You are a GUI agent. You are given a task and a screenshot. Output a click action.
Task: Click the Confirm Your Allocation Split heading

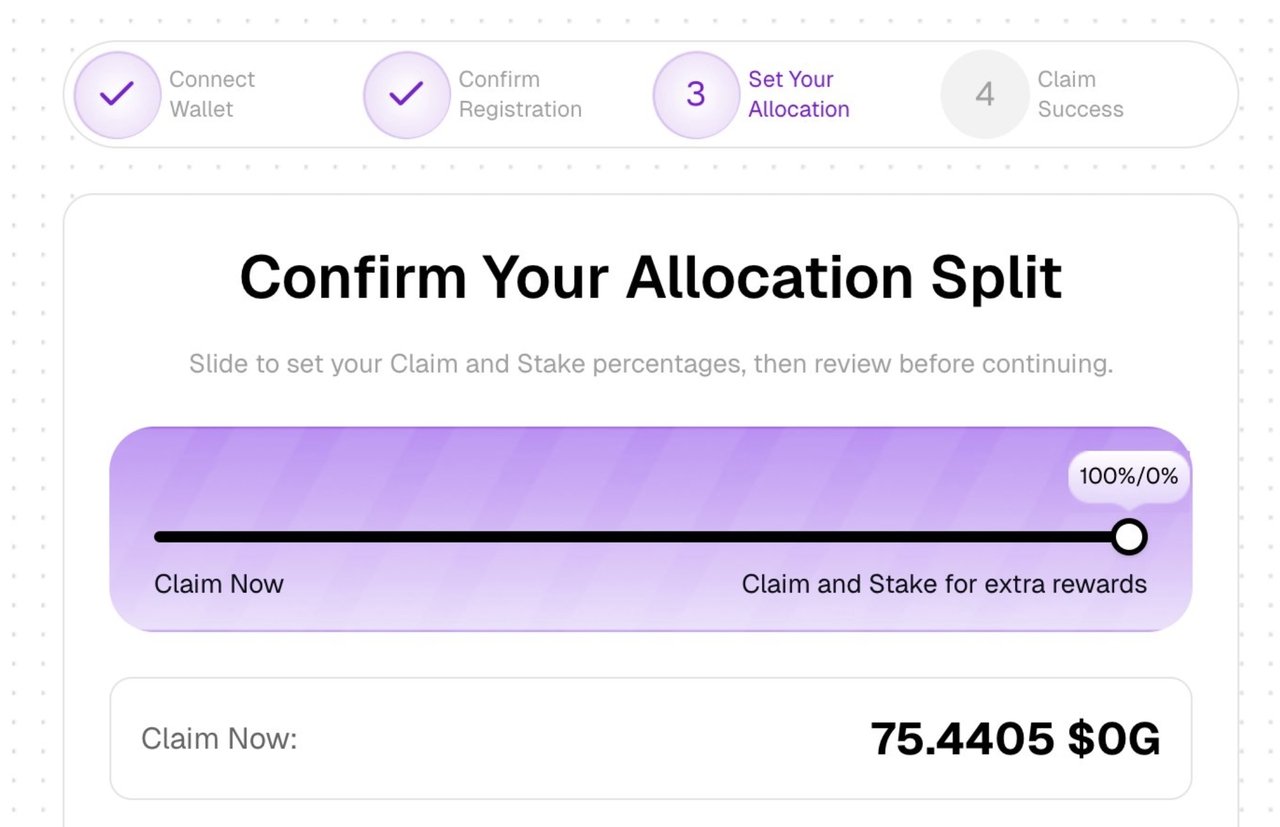pyautogui.click(x=650, y=277)
